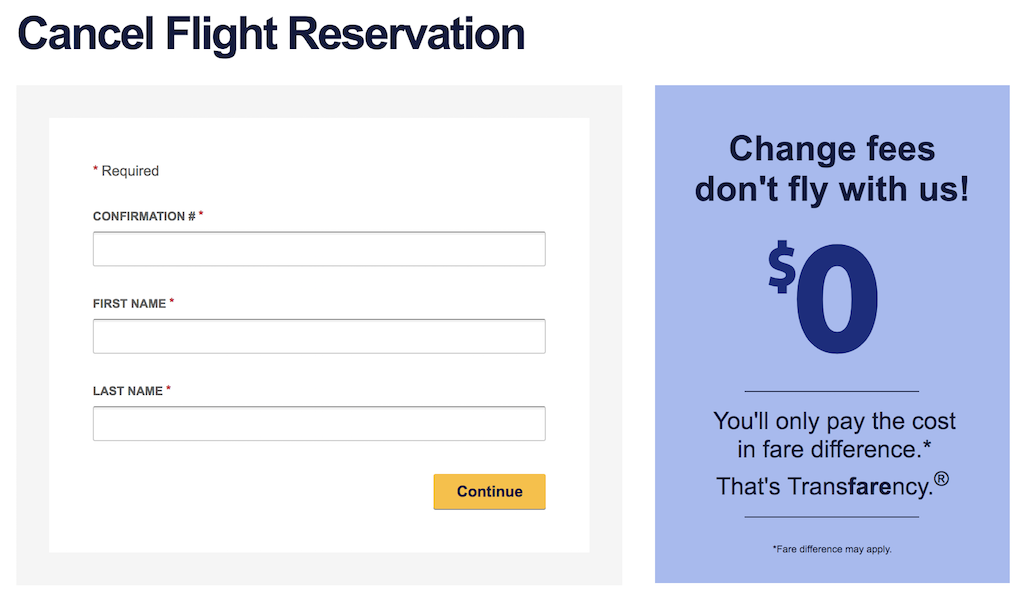Open the Fare difference may apply footnote

coord(832,549)
